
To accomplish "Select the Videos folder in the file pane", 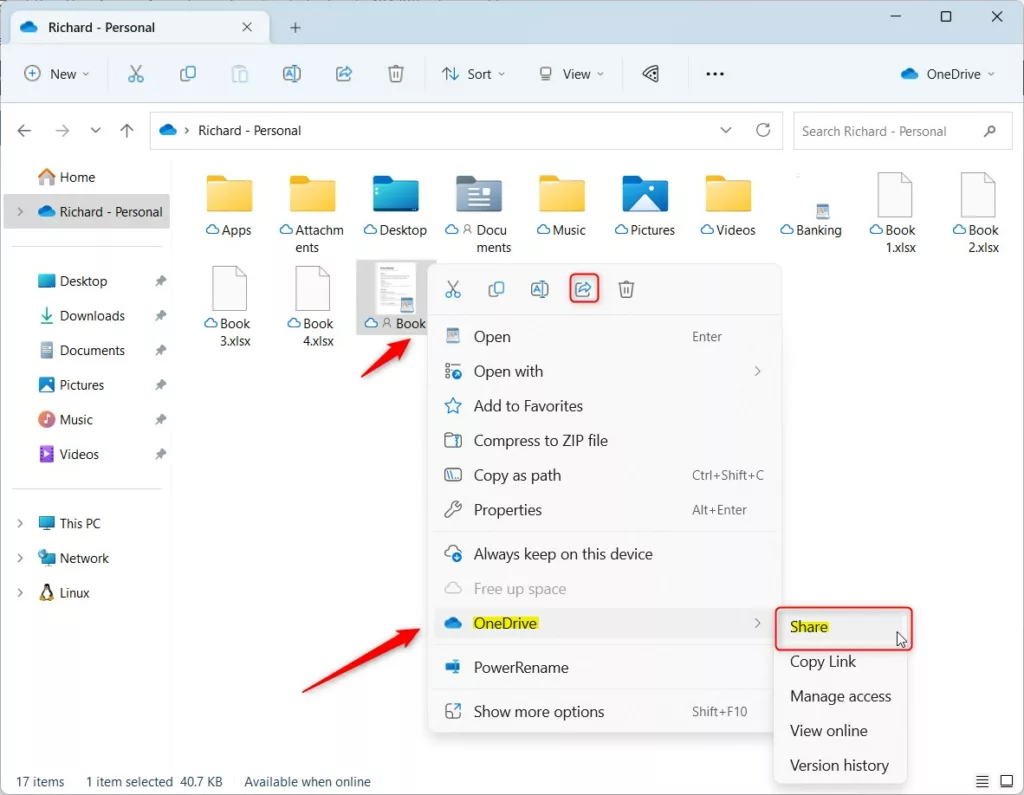I will click(728, 205).
